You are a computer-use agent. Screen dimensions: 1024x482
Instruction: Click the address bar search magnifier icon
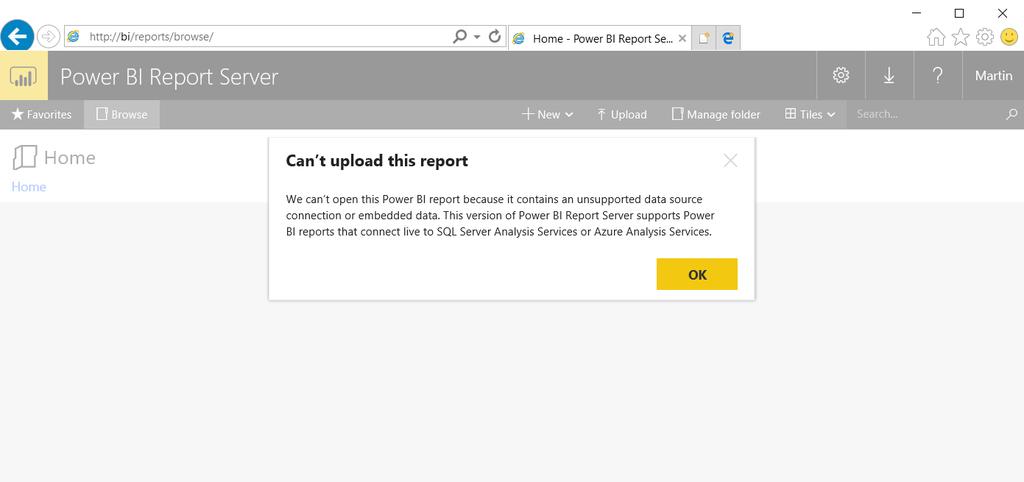pyautogui.click(x=460, y=37)
